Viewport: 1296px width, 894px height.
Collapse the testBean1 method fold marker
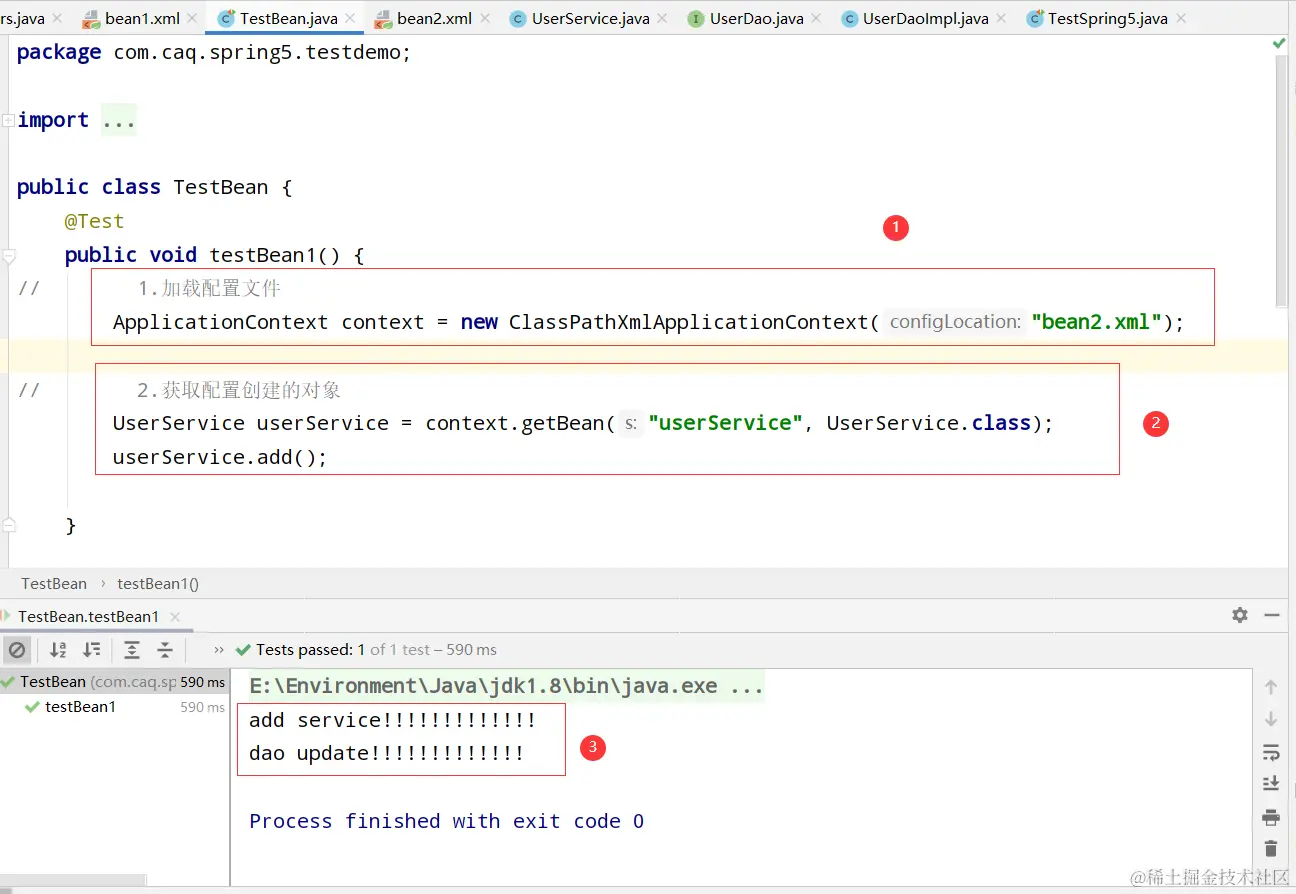point(8,256)
